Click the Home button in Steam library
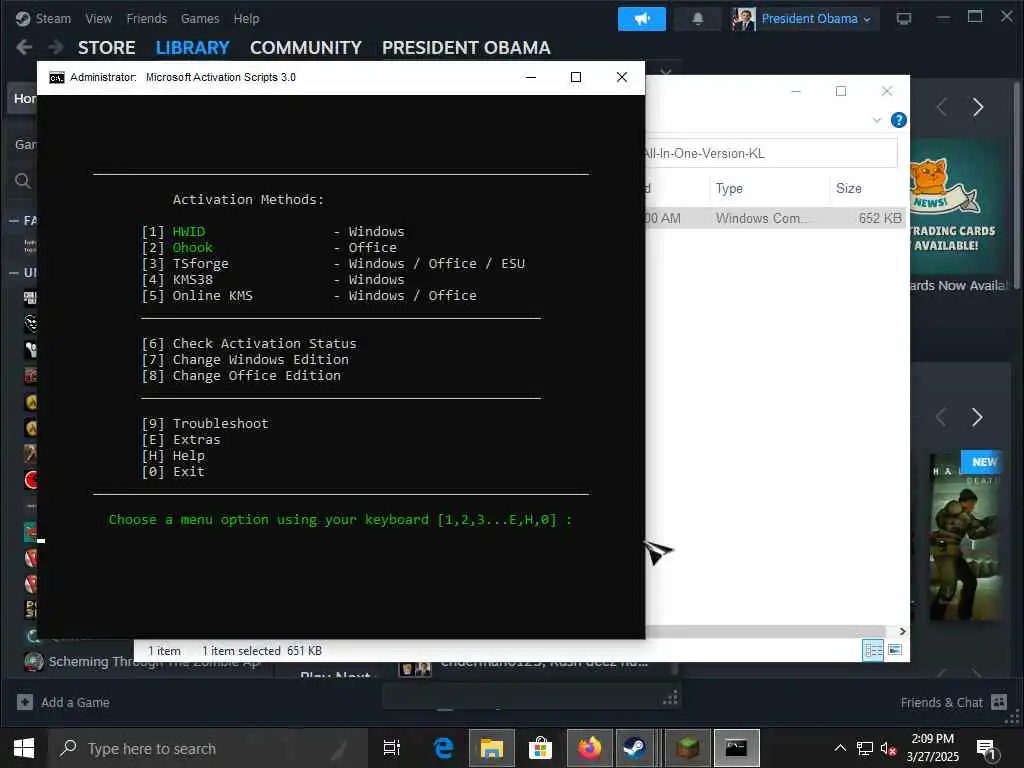The width and height of the screenshot is (1024, 768). pos(22,99)
